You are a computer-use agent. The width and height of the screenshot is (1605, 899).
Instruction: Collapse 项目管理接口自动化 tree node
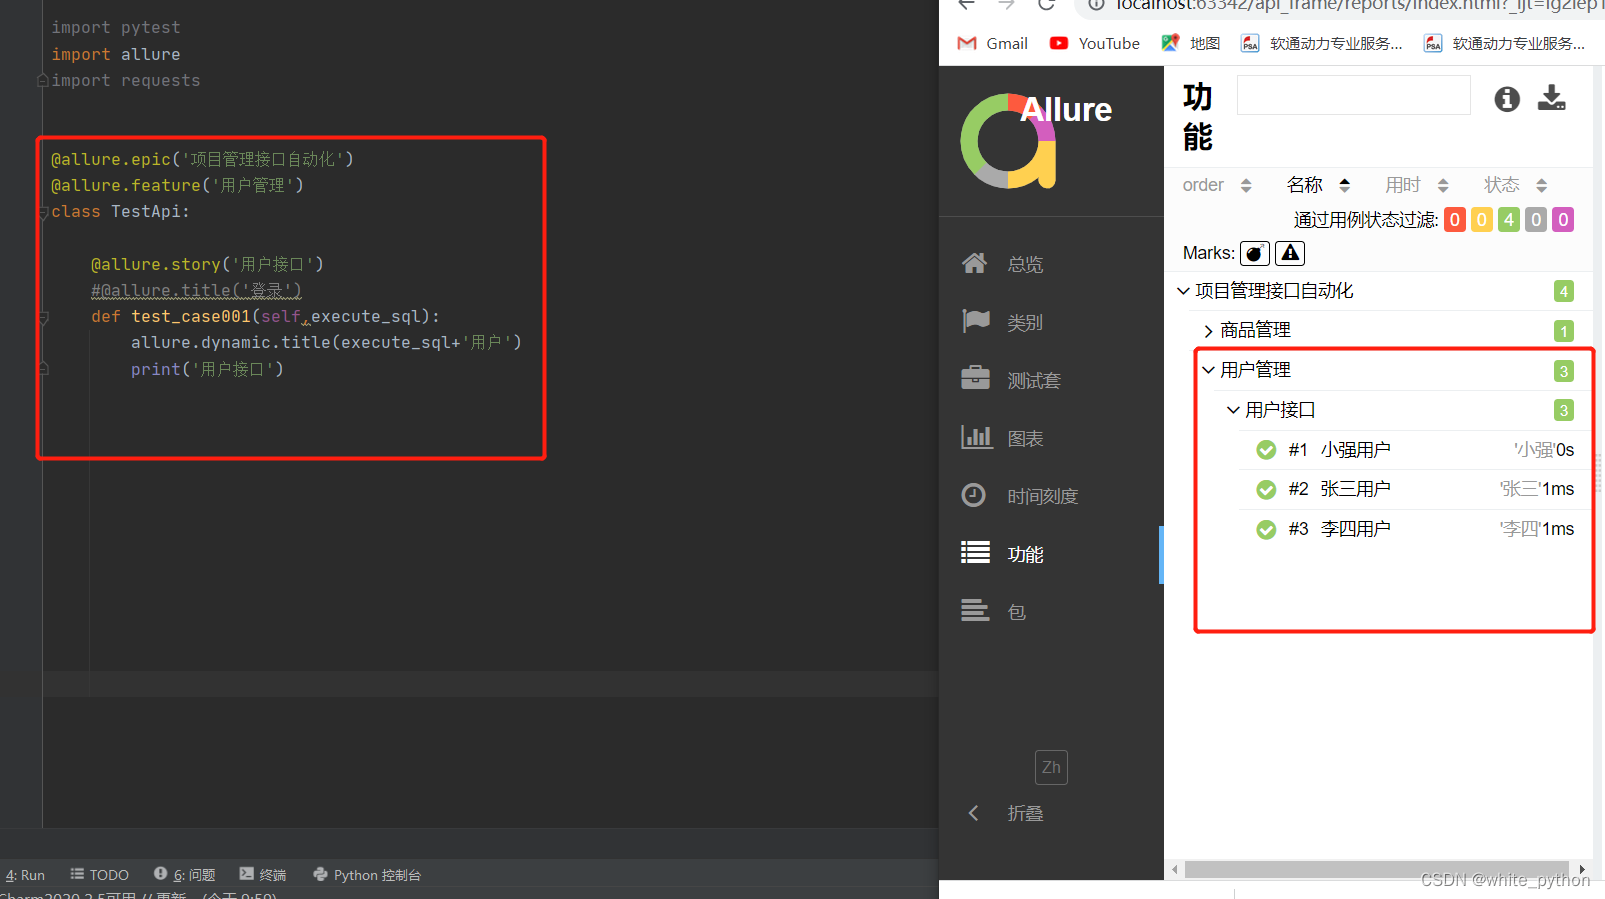(1183, 291)
